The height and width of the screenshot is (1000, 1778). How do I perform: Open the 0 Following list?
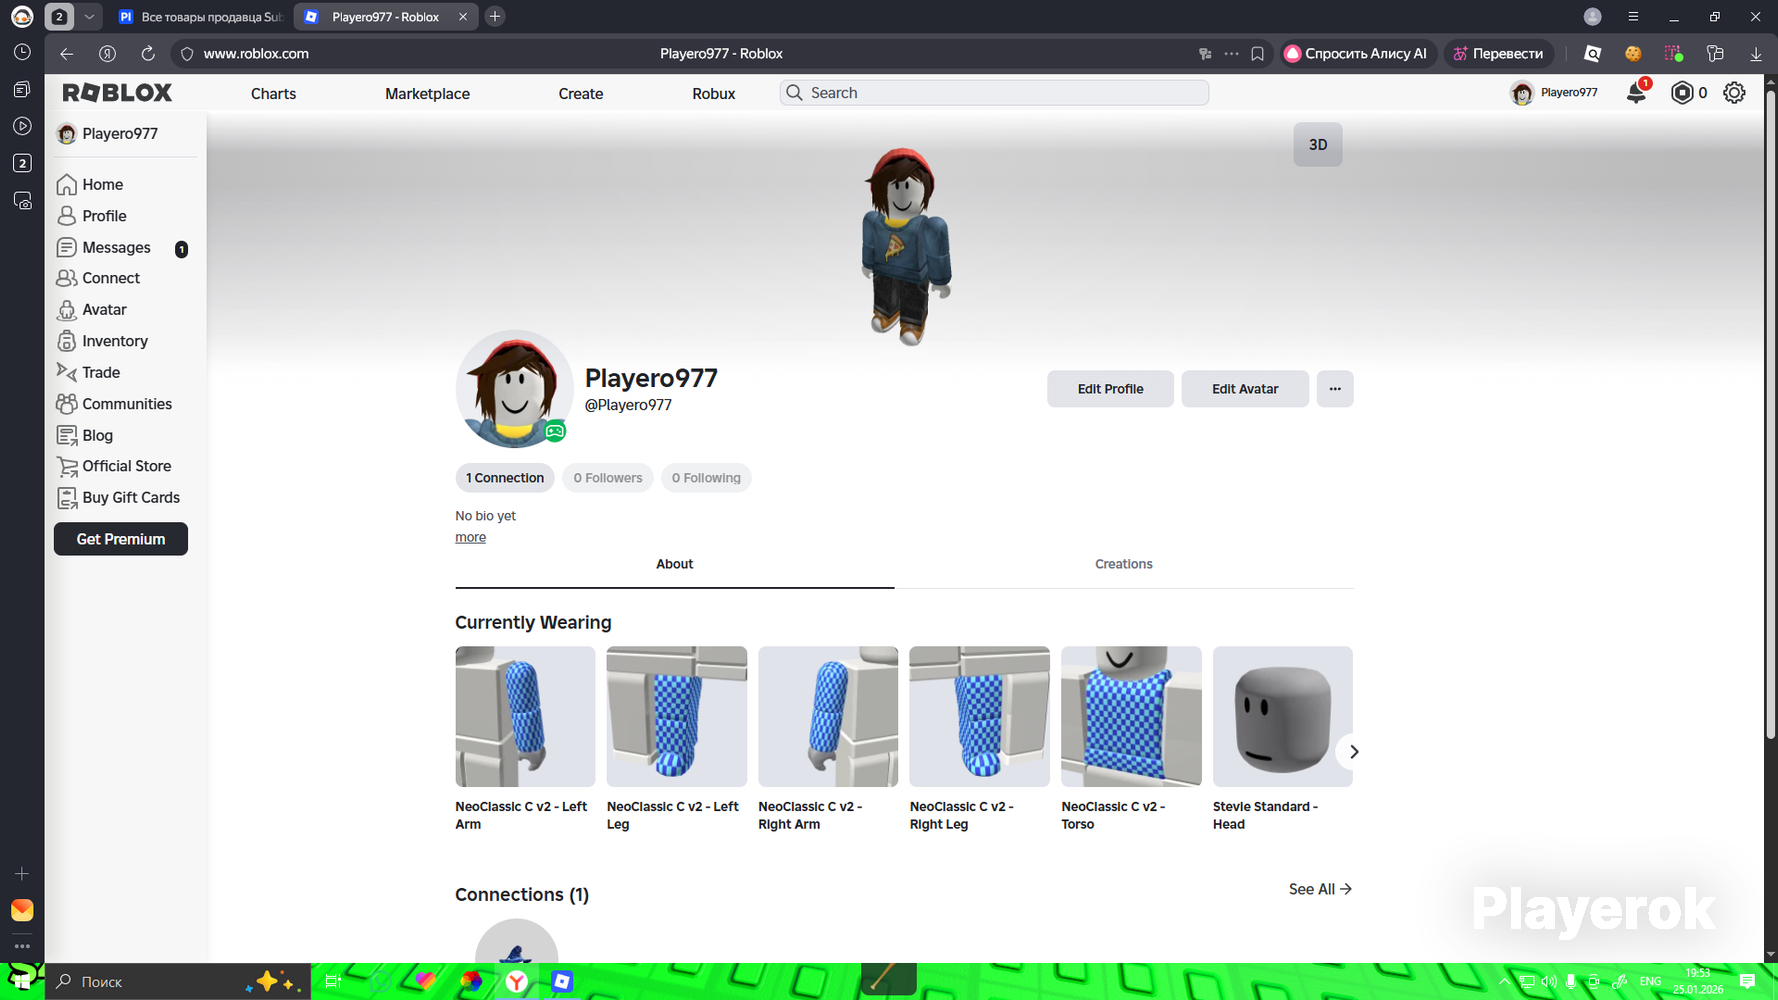tap(706, 478)
